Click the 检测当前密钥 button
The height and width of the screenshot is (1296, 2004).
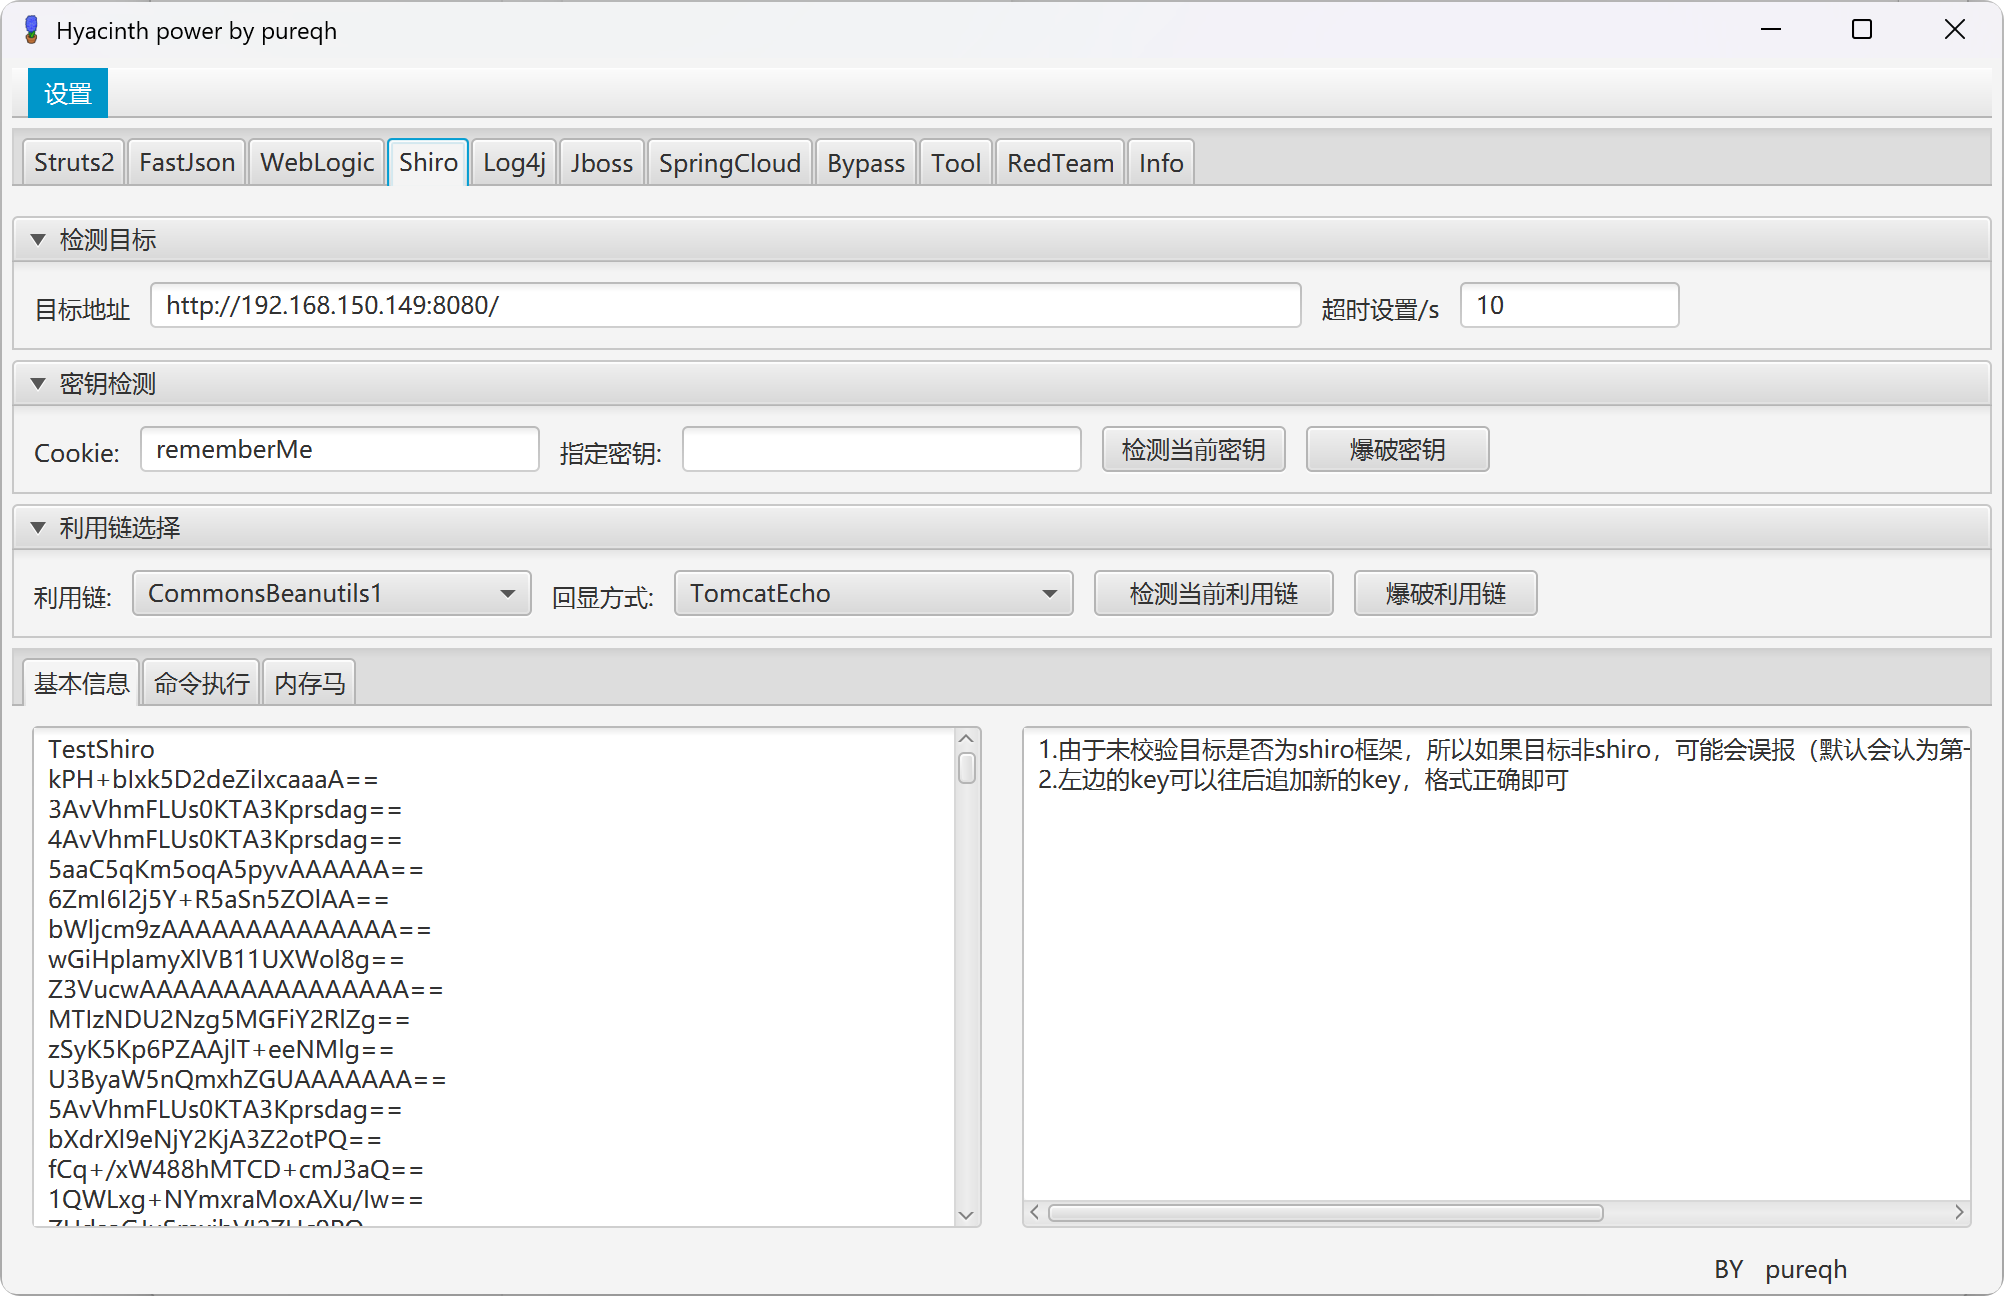(1194, 449)
